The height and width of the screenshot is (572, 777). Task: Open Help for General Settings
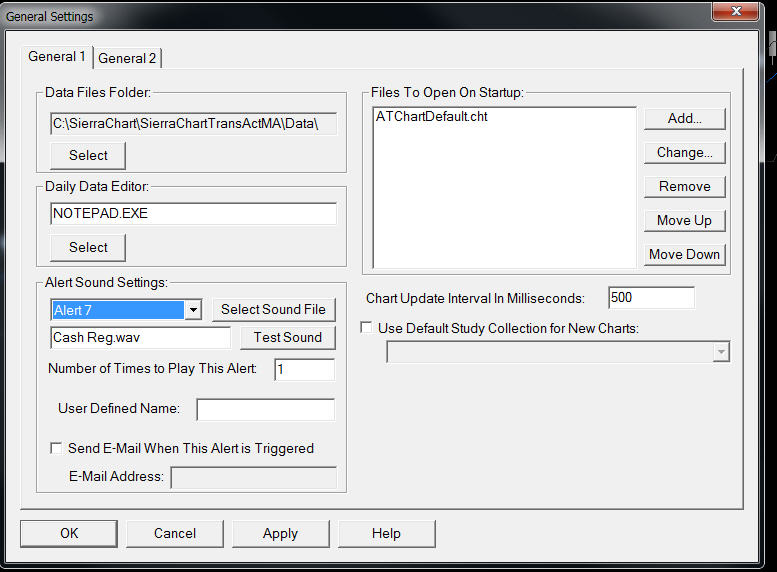(387, 534)
